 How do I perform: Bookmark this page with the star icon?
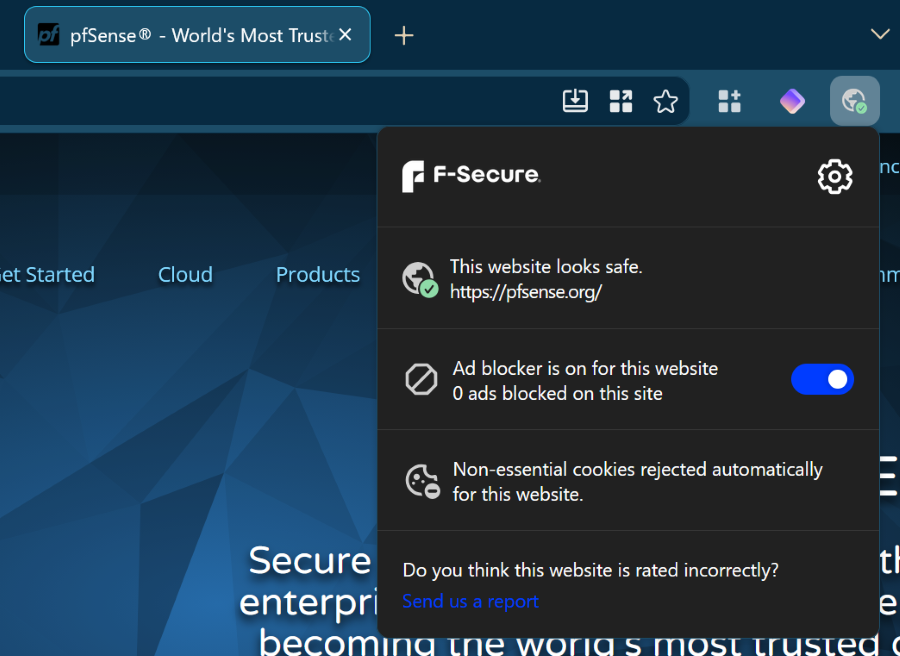click(x=665, y=102)
